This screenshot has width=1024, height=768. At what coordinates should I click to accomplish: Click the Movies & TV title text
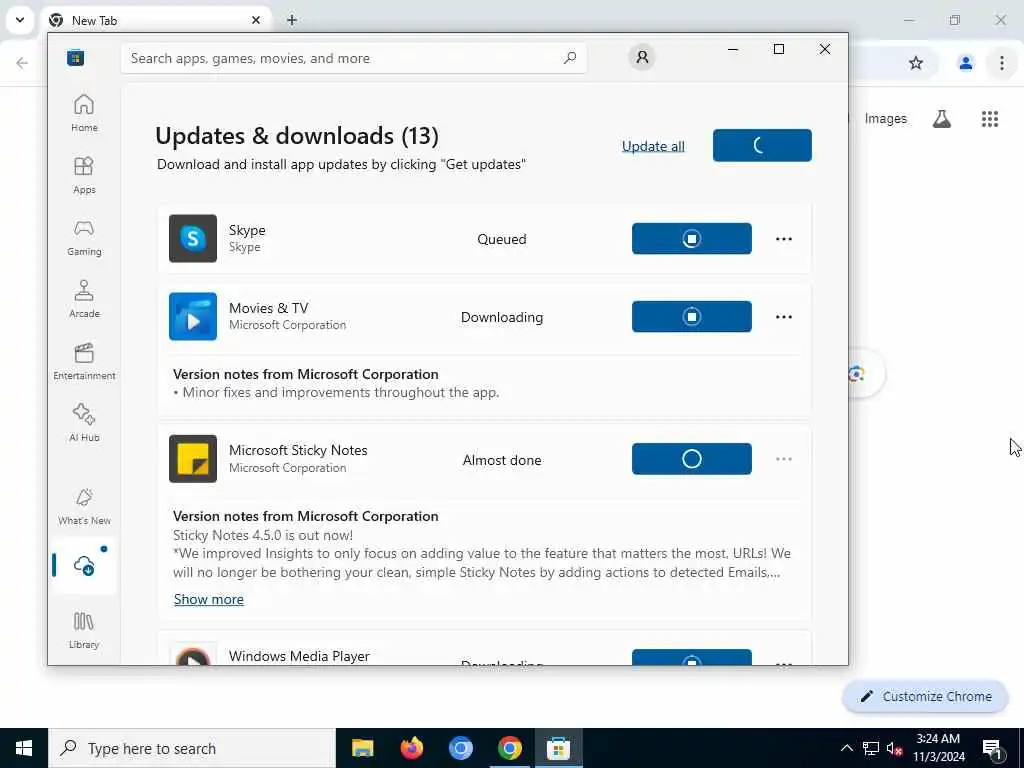[x=268, y=308]
